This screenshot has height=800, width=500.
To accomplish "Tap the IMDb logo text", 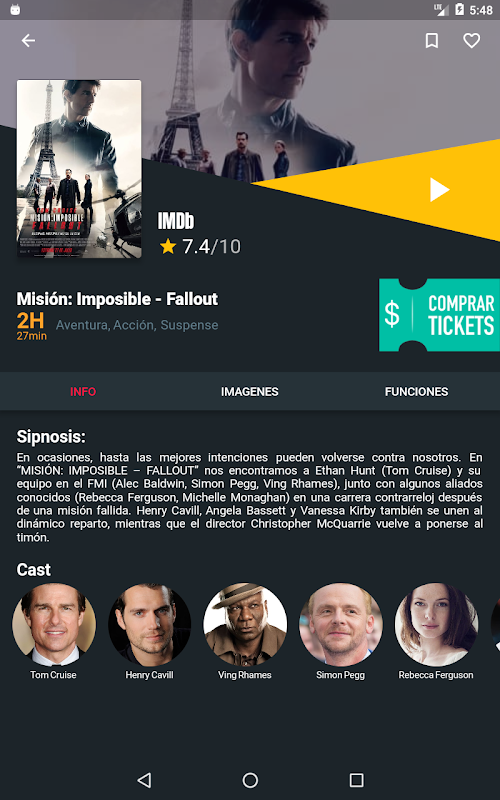I will click(176, 221).
